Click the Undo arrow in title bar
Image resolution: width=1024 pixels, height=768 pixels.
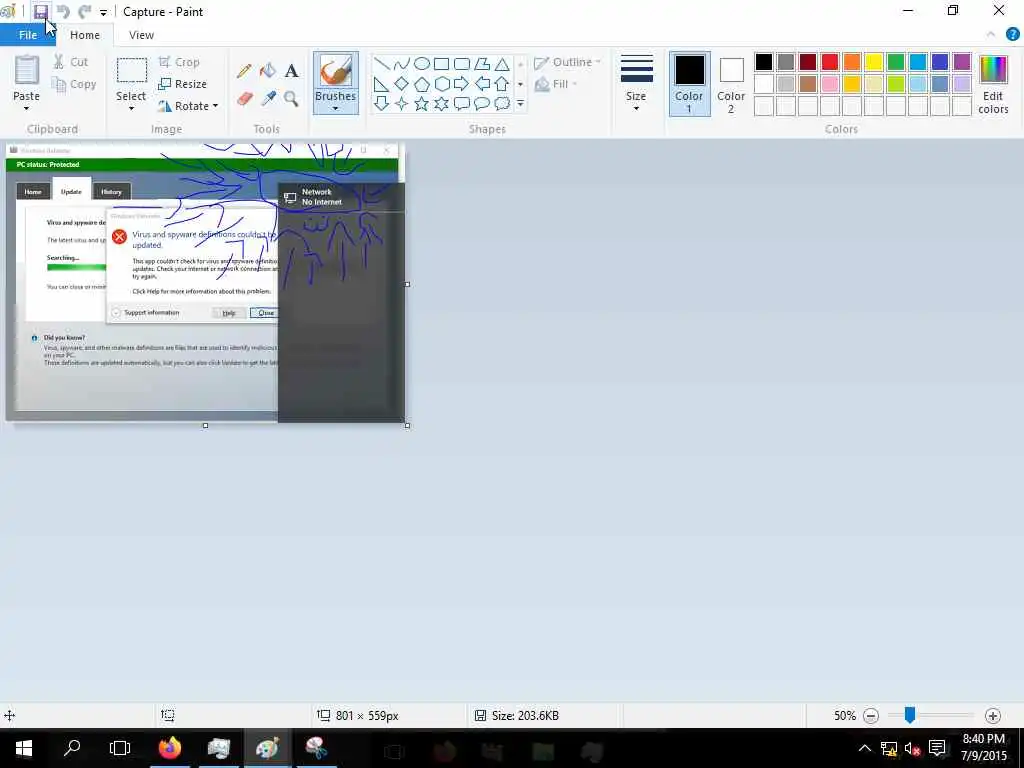[x=63, y=12]
